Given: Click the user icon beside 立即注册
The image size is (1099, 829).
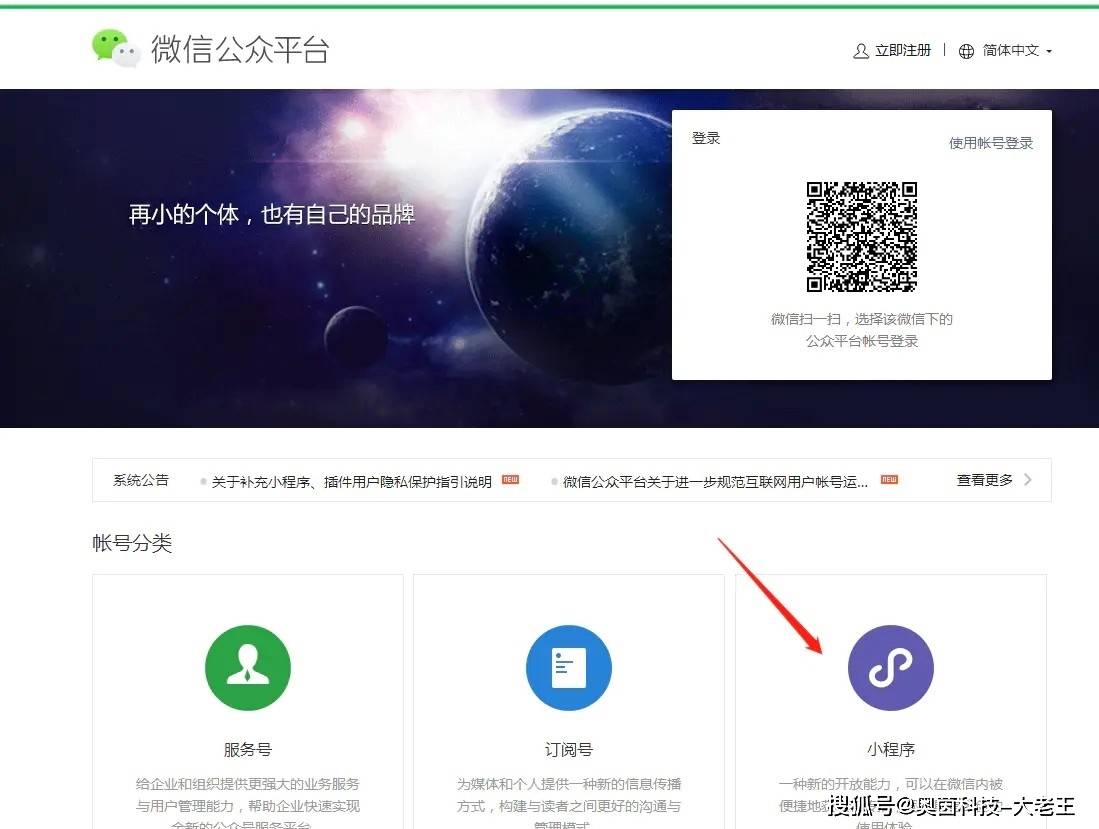Looking at the screenshot, I should (860, 51).
